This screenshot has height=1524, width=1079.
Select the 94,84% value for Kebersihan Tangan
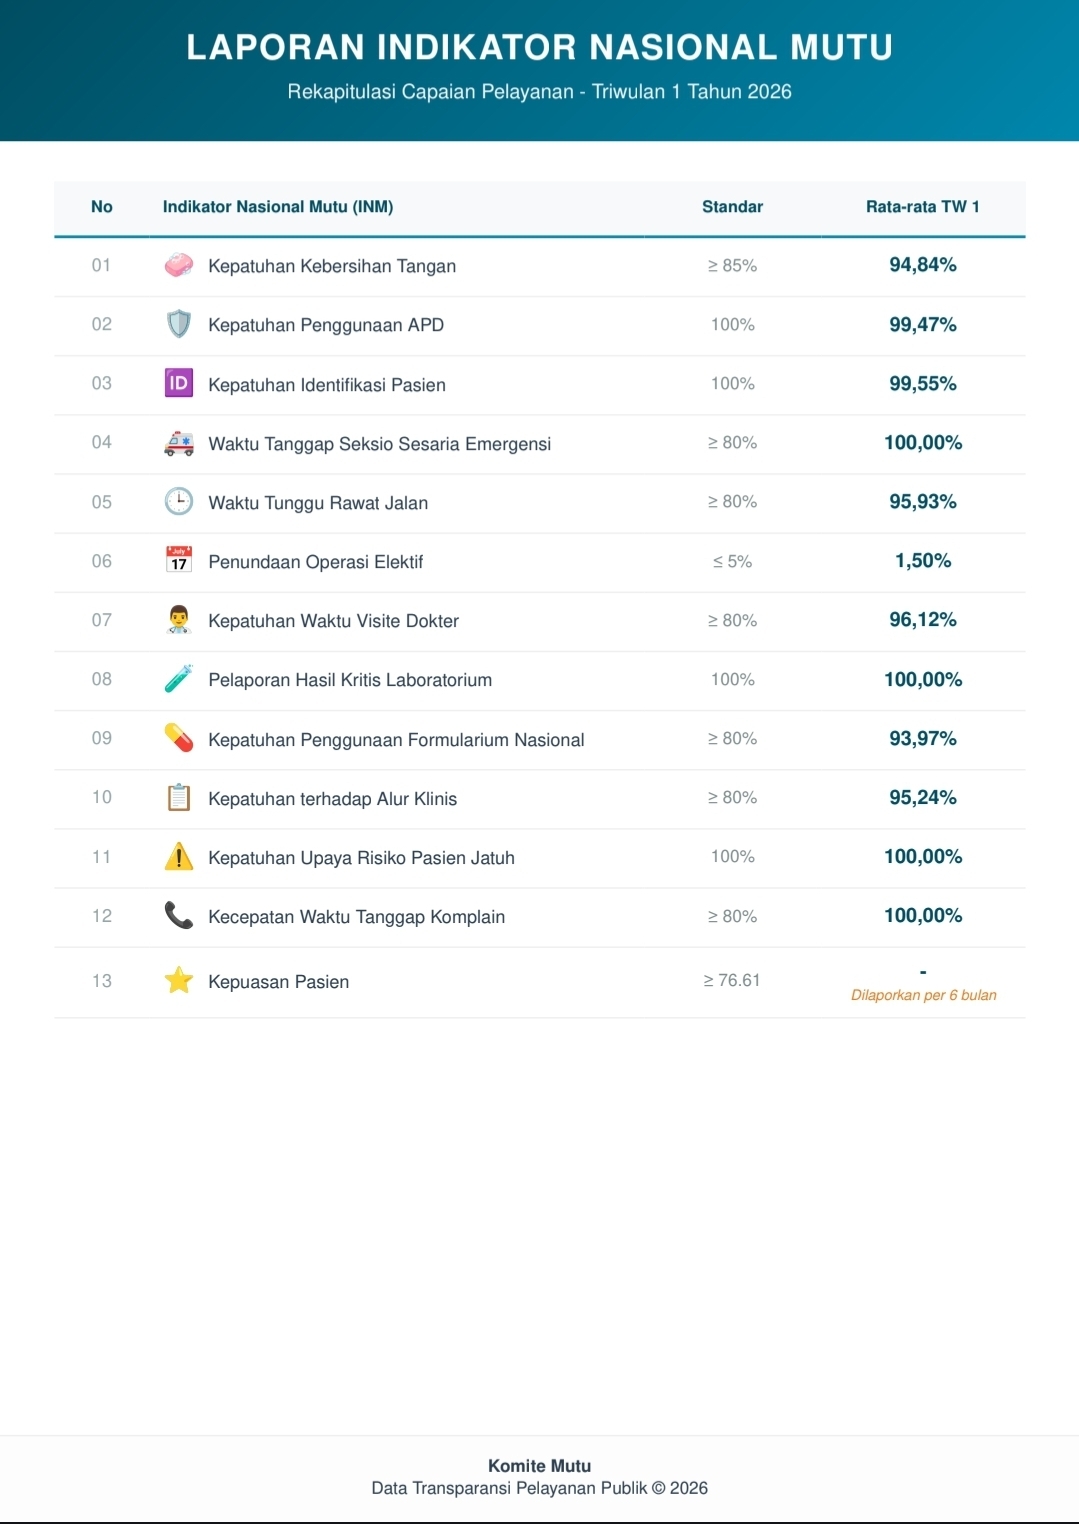(x=923, y=265)
